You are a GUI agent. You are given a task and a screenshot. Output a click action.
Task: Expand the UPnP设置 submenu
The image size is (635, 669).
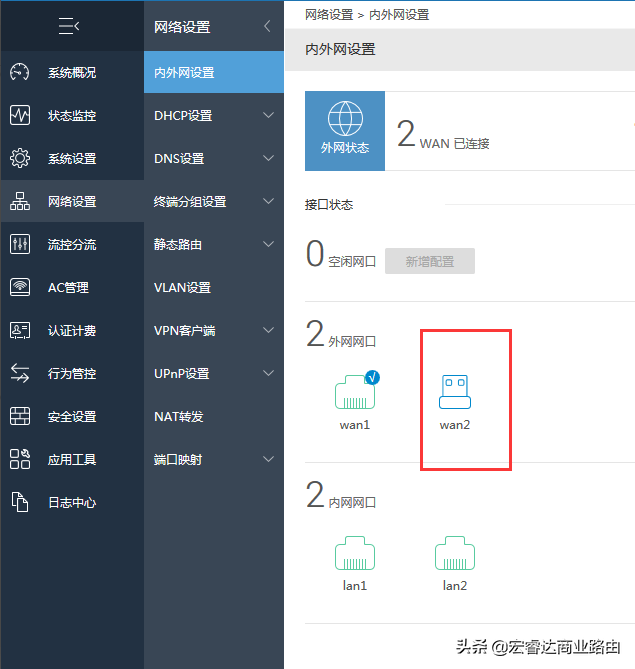point(268,373)
